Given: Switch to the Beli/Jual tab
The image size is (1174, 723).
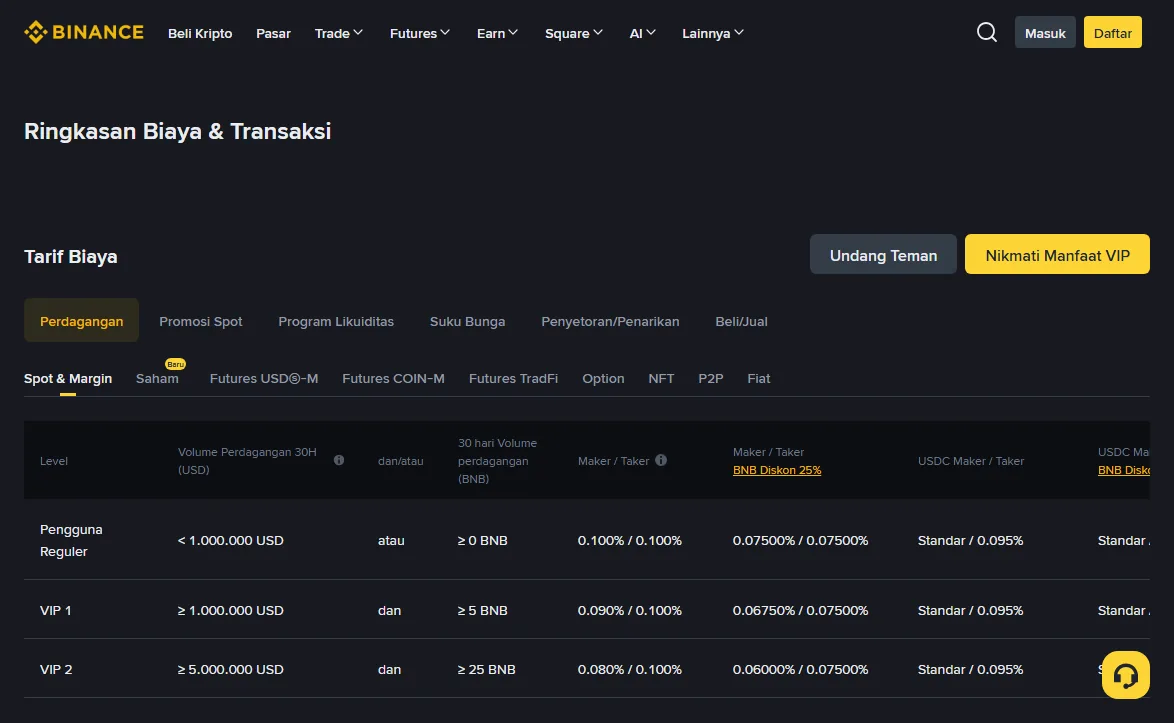Looking at the screenshot, I should click(741, 321).
